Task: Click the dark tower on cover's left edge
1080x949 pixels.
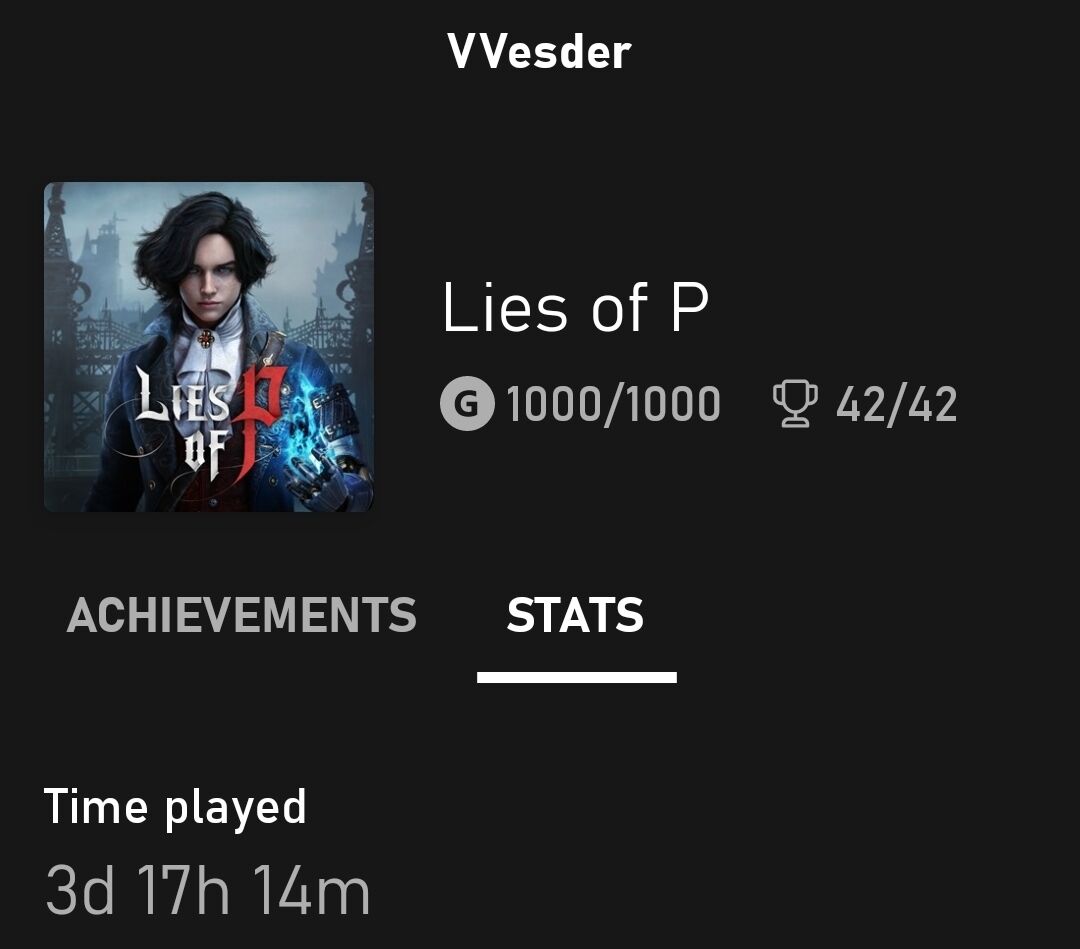Action: tap(60, 260)
